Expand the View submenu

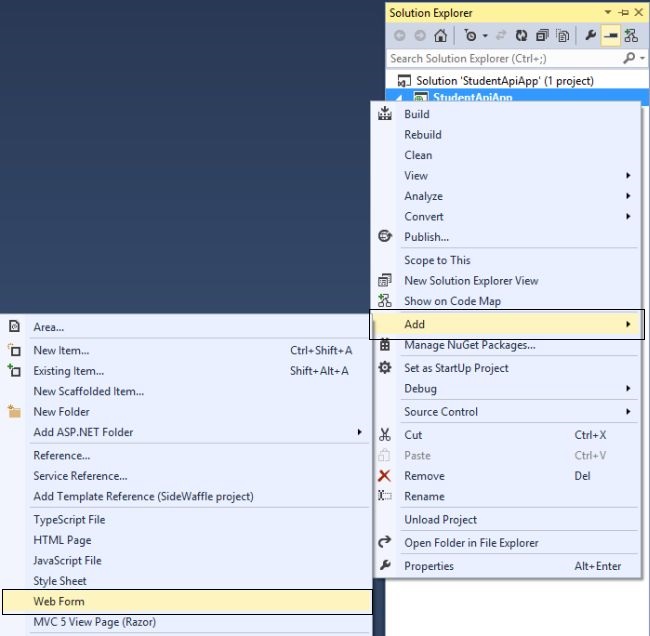506,175
